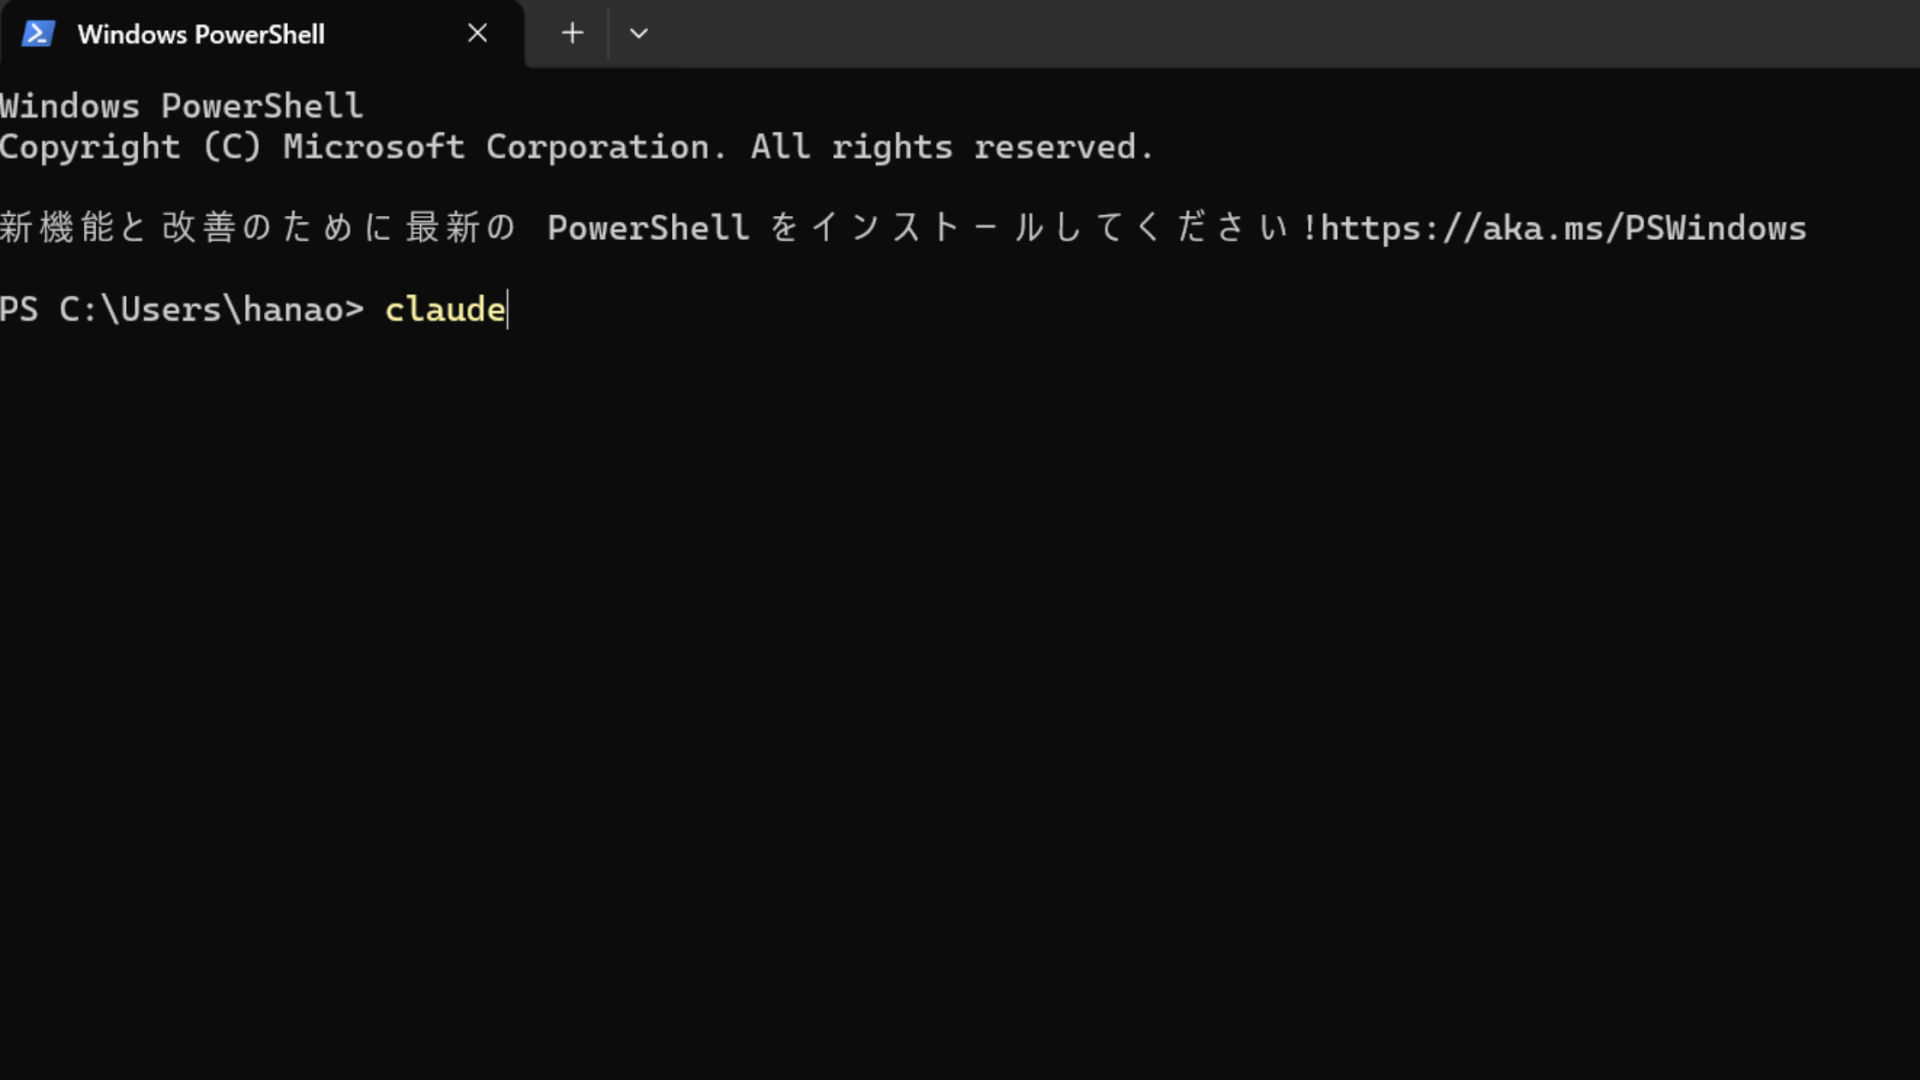Click the Windows PowerShell tab title text

click(200, 33)
